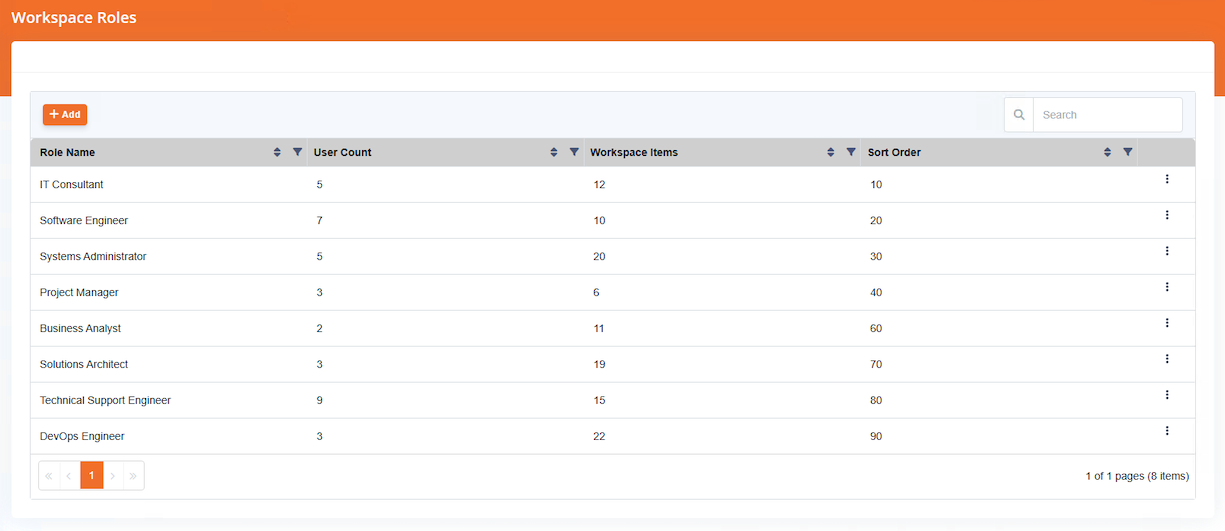The image size is (1225, 531).
Task: Sort by the User Count column
Action: [x=554, y=152]
